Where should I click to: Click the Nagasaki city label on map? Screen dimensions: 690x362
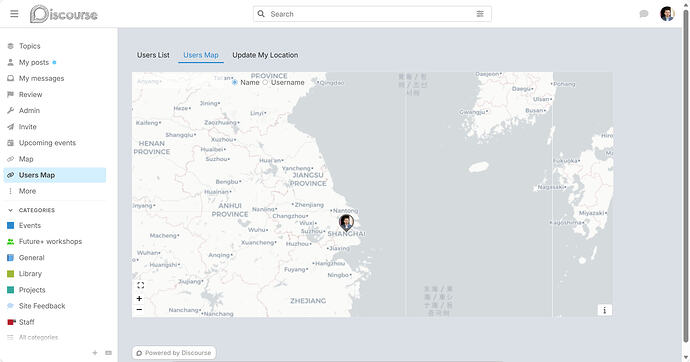(550, 187)
